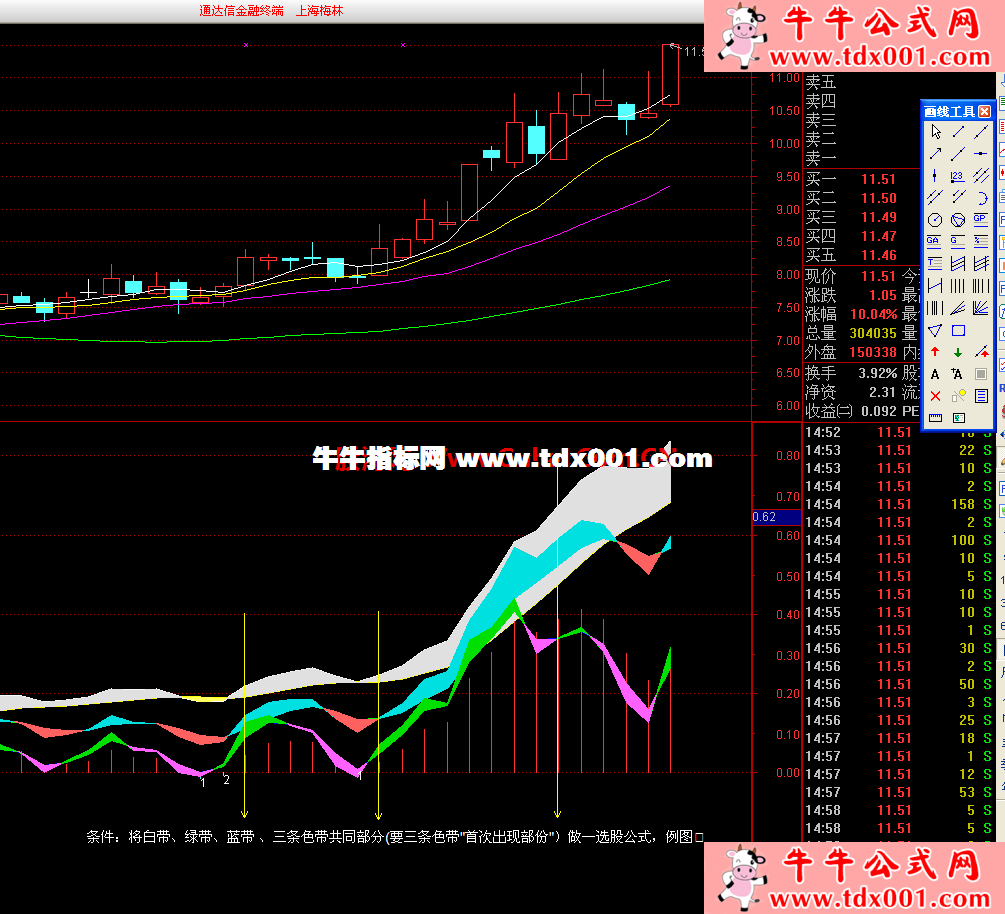
Task: Insert a red up arrow marker
Action: point(935,352)
